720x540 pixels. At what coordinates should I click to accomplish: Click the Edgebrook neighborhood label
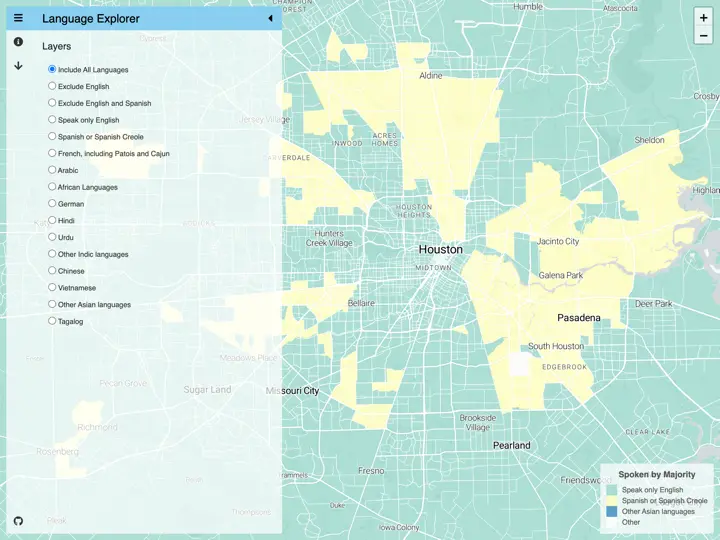pyautogui.click(x=564, y=367)
